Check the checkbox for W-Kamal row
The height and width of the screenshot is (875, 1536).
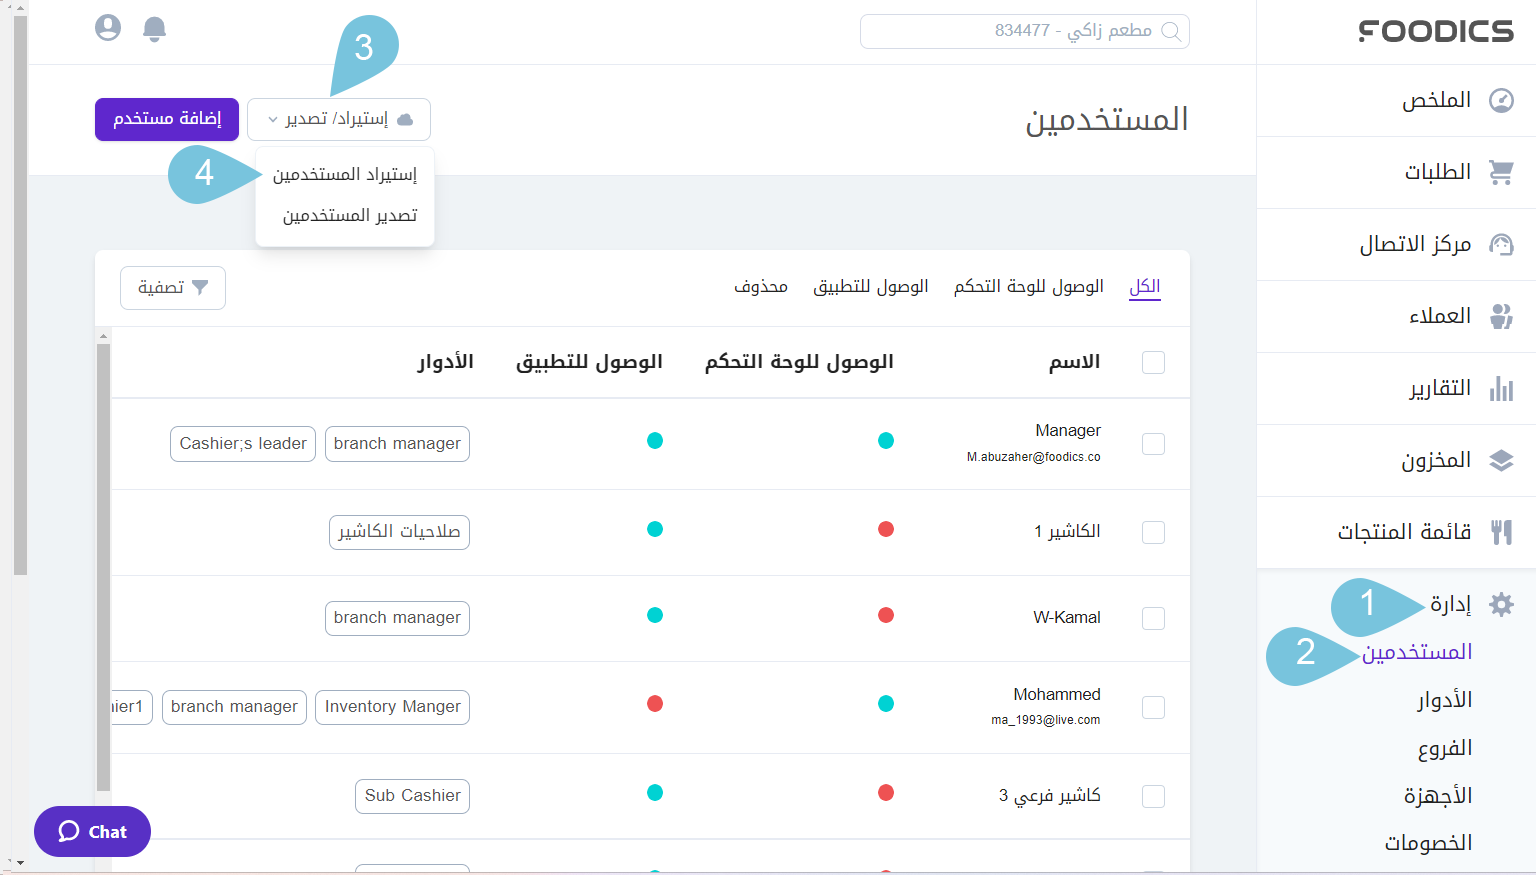[x=1153, y=618]
